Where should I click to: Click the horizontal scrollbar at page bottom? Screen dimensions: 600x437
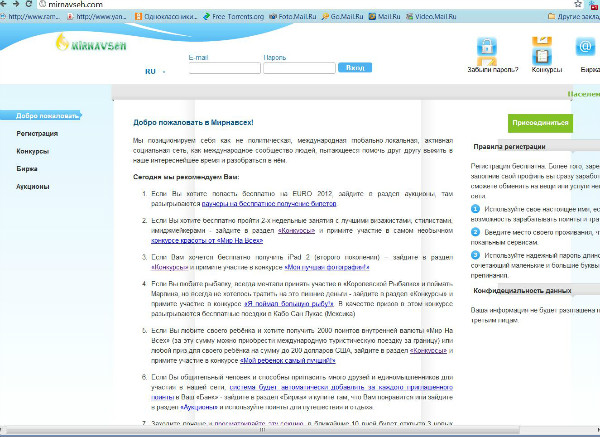point(262,430)
